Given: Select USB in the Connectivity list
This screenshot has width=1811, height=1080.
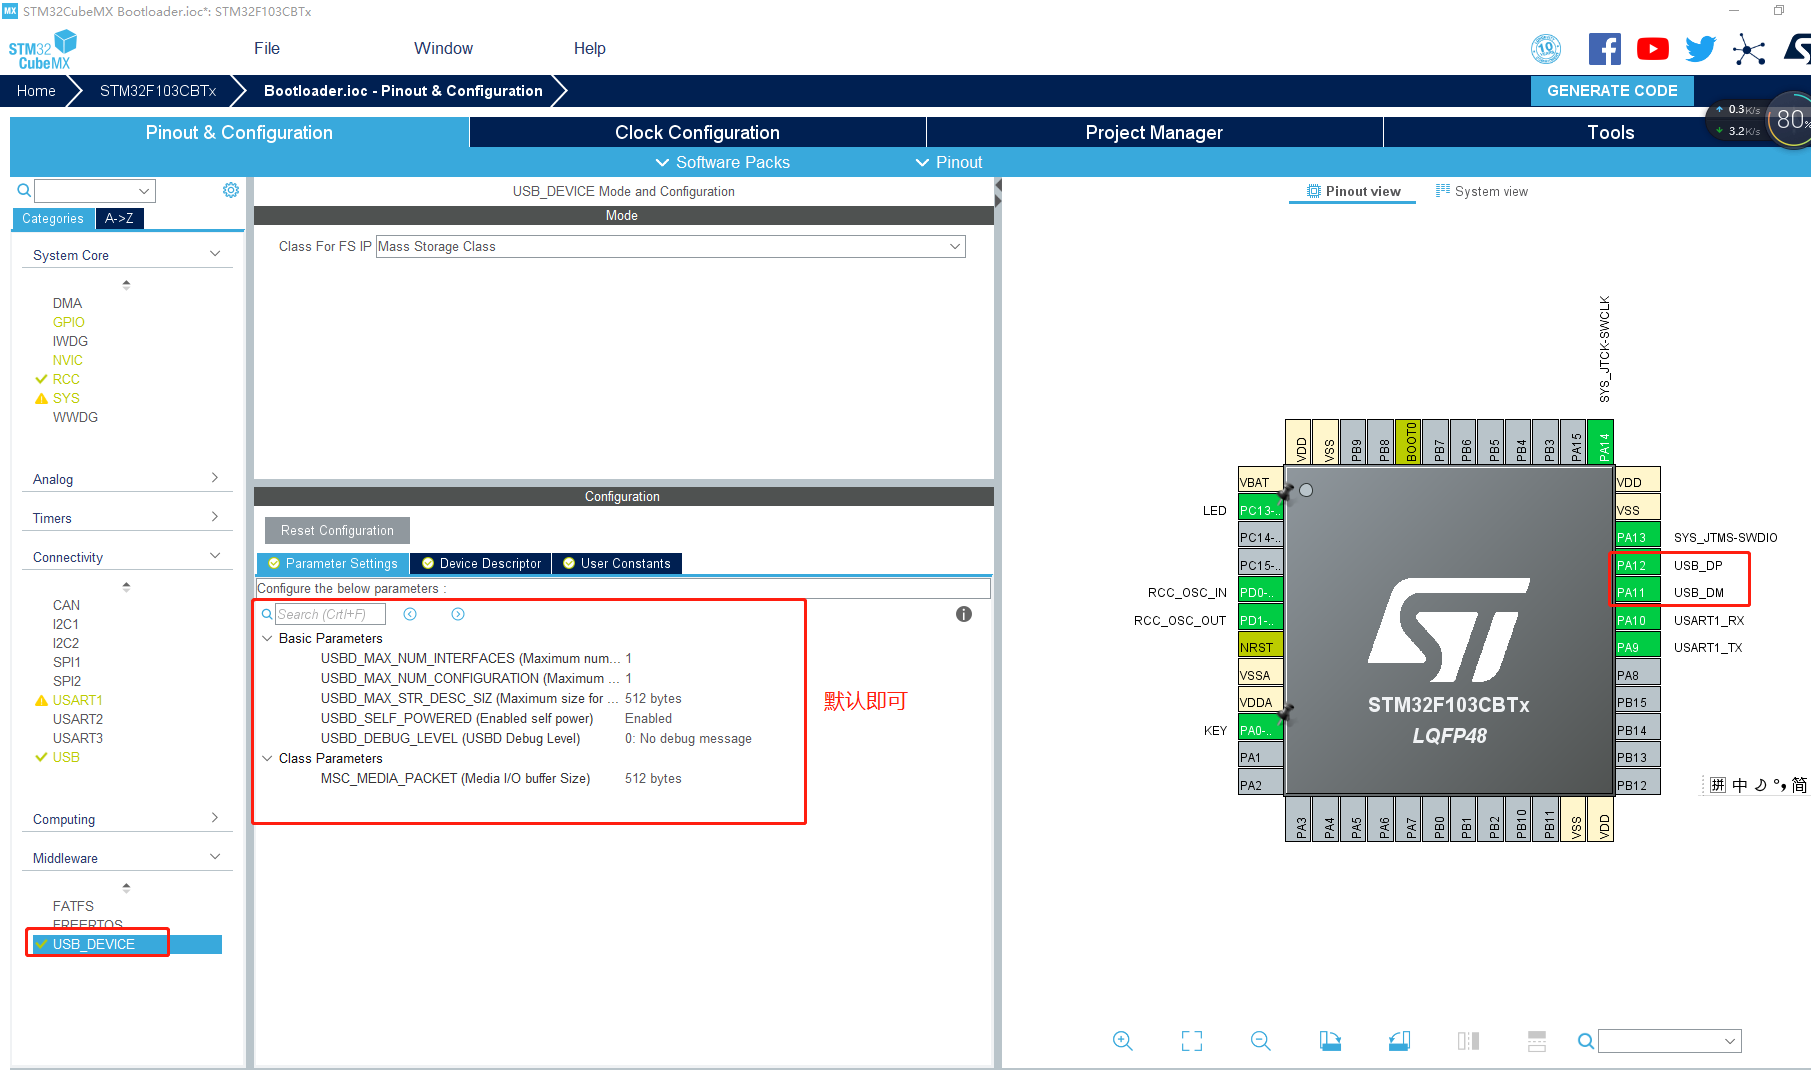Looking at the screenshot, I should [x=66, y=757].
